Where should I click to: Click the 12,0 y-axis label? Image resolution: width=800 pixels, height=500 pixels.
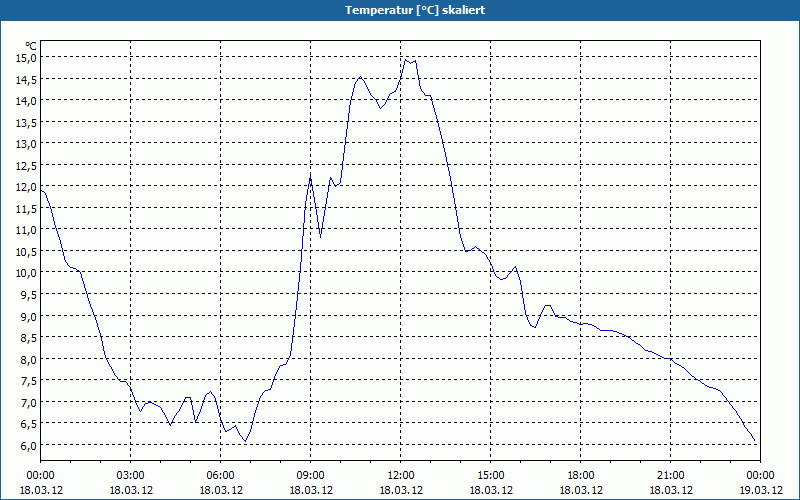27,187
